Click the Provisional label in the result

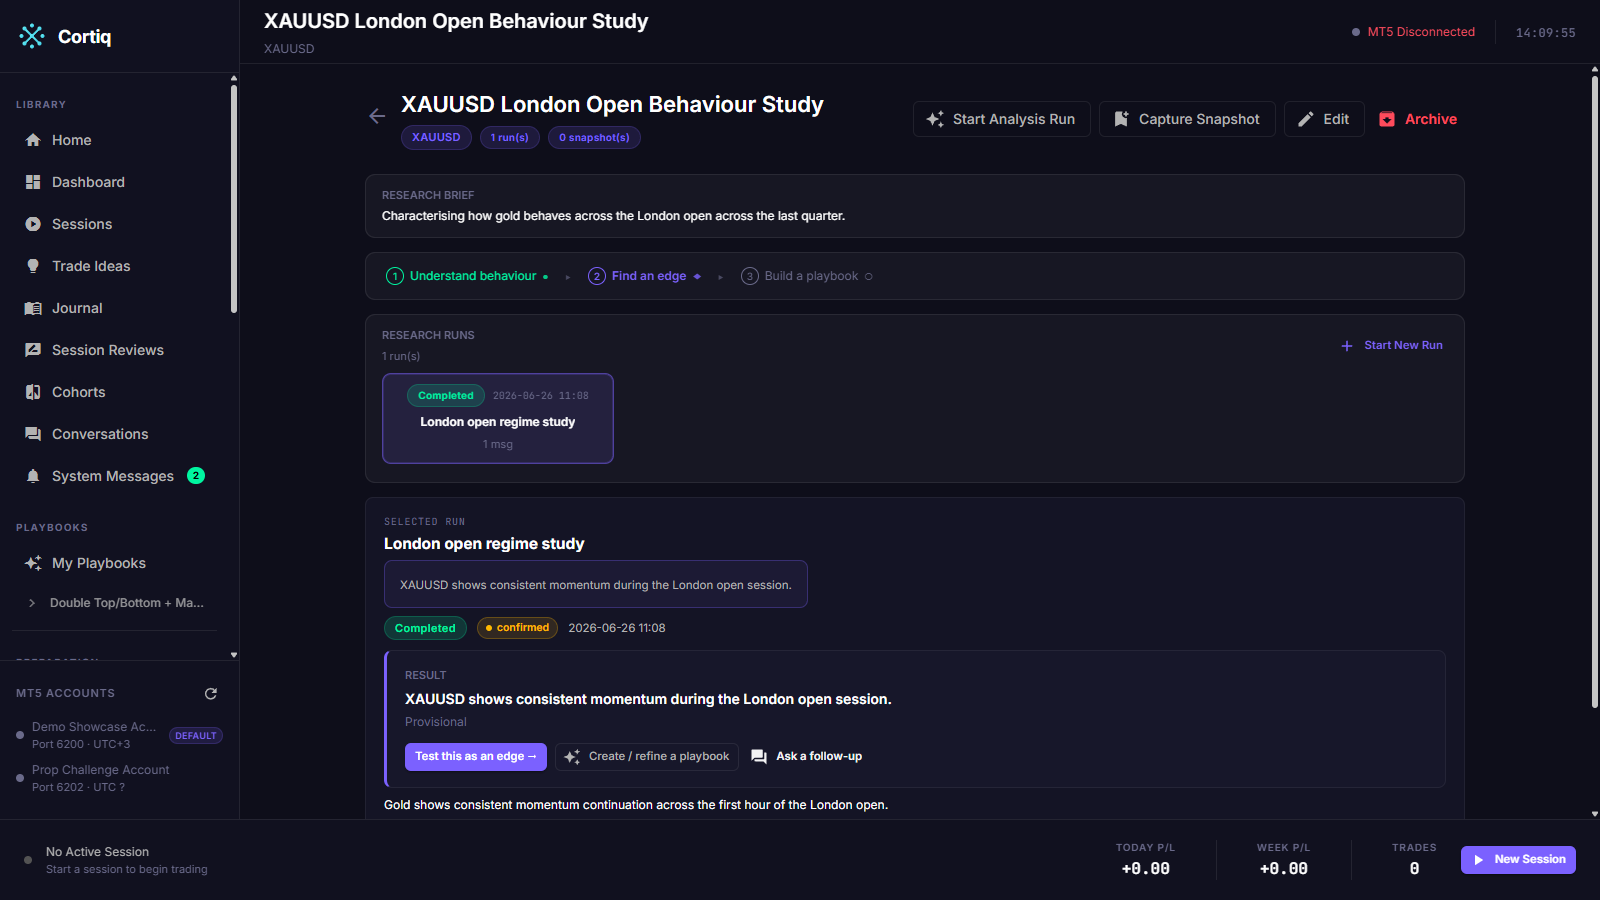[x=435, y=722]
